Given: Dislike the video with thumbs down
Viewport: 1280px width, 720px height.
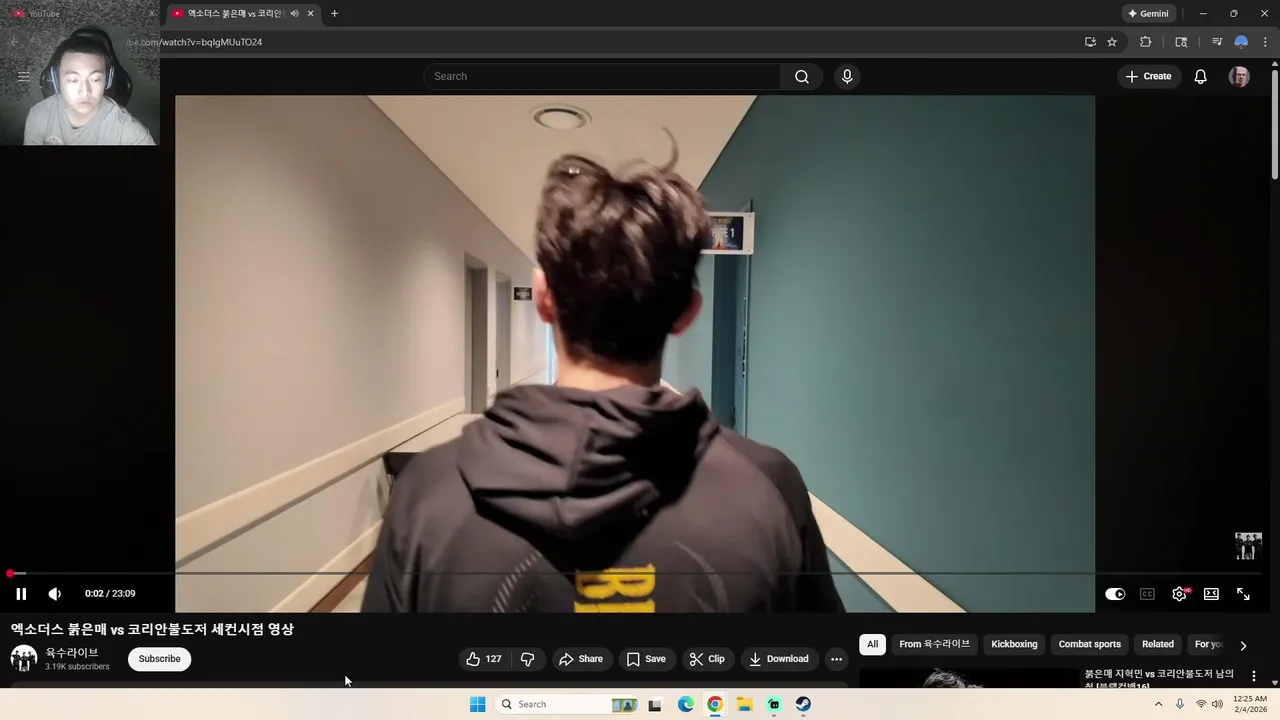Looking at the screenshot, I should (528, 659).
